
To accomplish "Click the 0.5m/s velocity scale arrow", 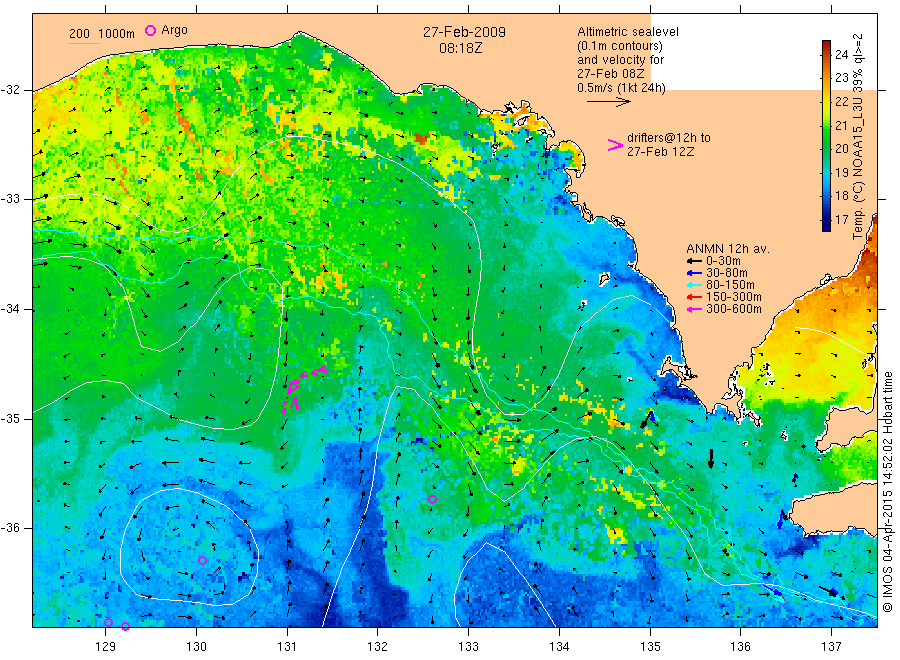I will (608, 102).
